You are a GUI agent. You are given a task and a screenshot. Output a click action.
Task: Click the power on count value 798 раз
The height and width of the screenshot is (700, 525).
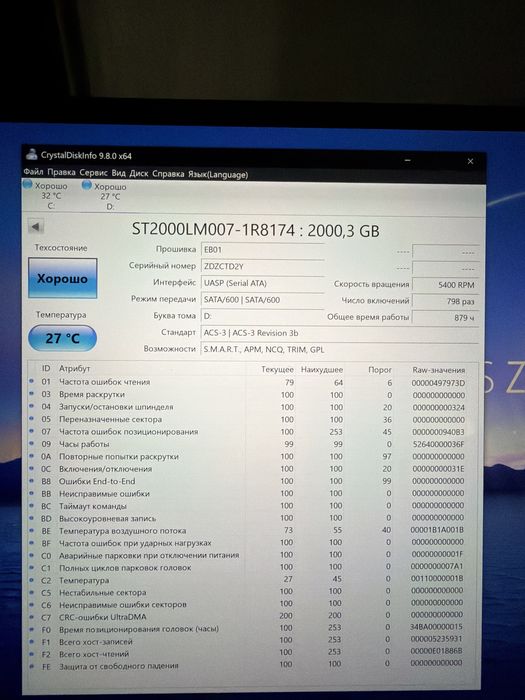pos(445,301)
